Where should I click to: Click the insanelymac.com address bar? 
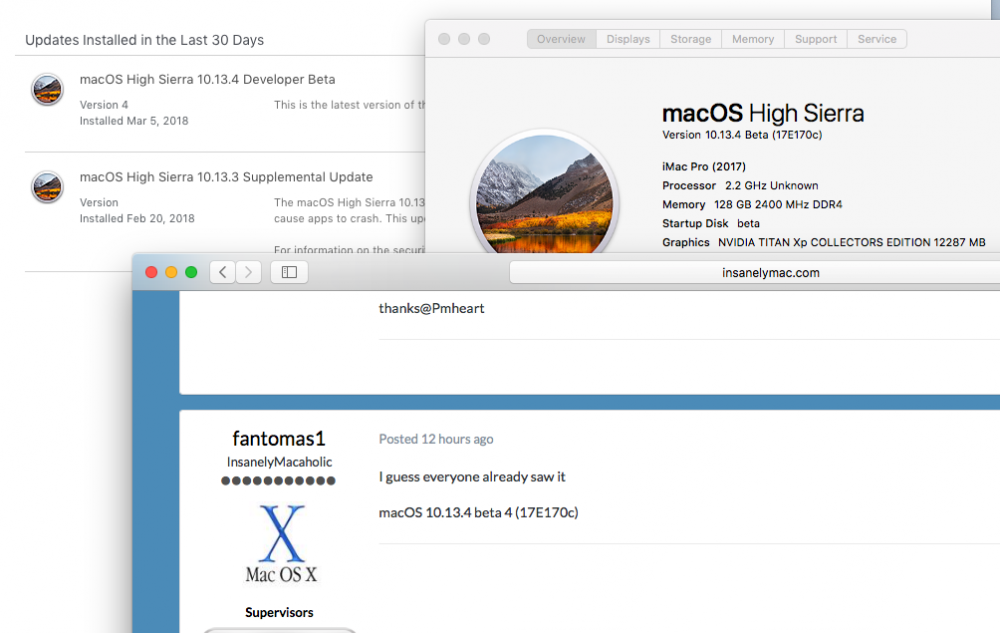pos(754,272)
